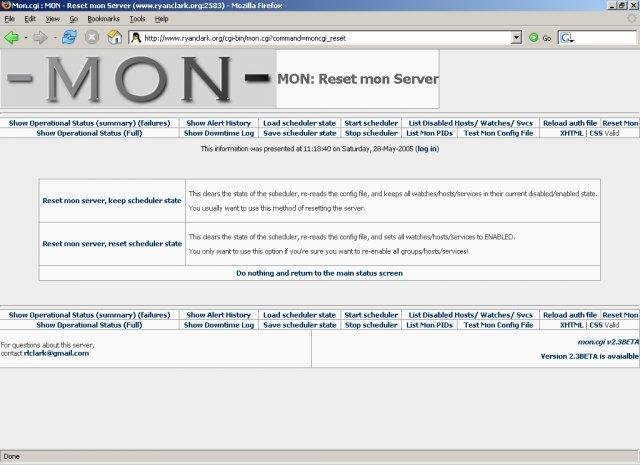The height and width of the screenshot is (465, 640).
Task: Go to the Home page icon
Action: pyautogui.click(x=114, y=38)
